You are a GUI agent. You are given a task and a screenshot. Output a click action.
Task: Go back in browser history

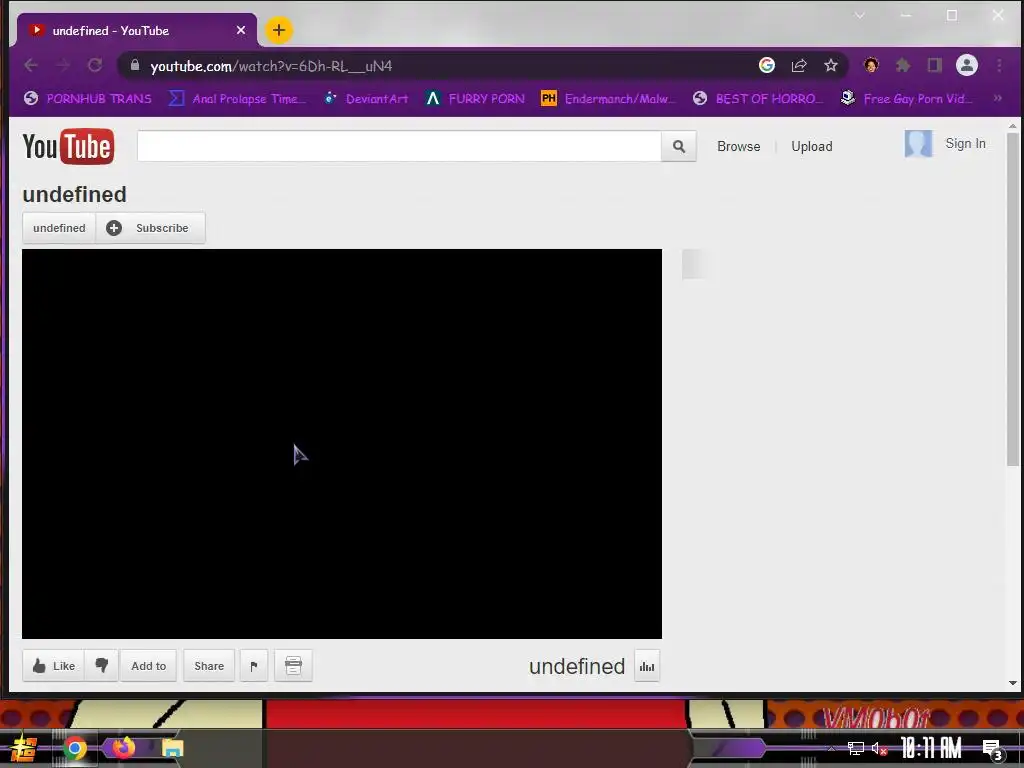pos(31,65)
